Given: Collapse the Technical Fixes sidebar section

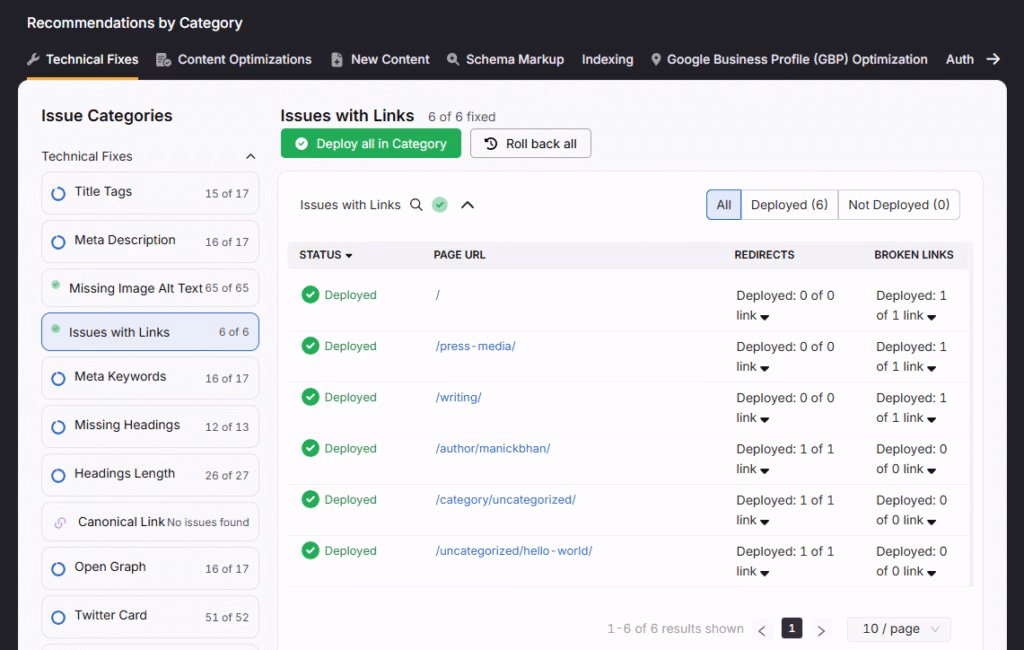Looking at the screenshot, I should (251, 156).
